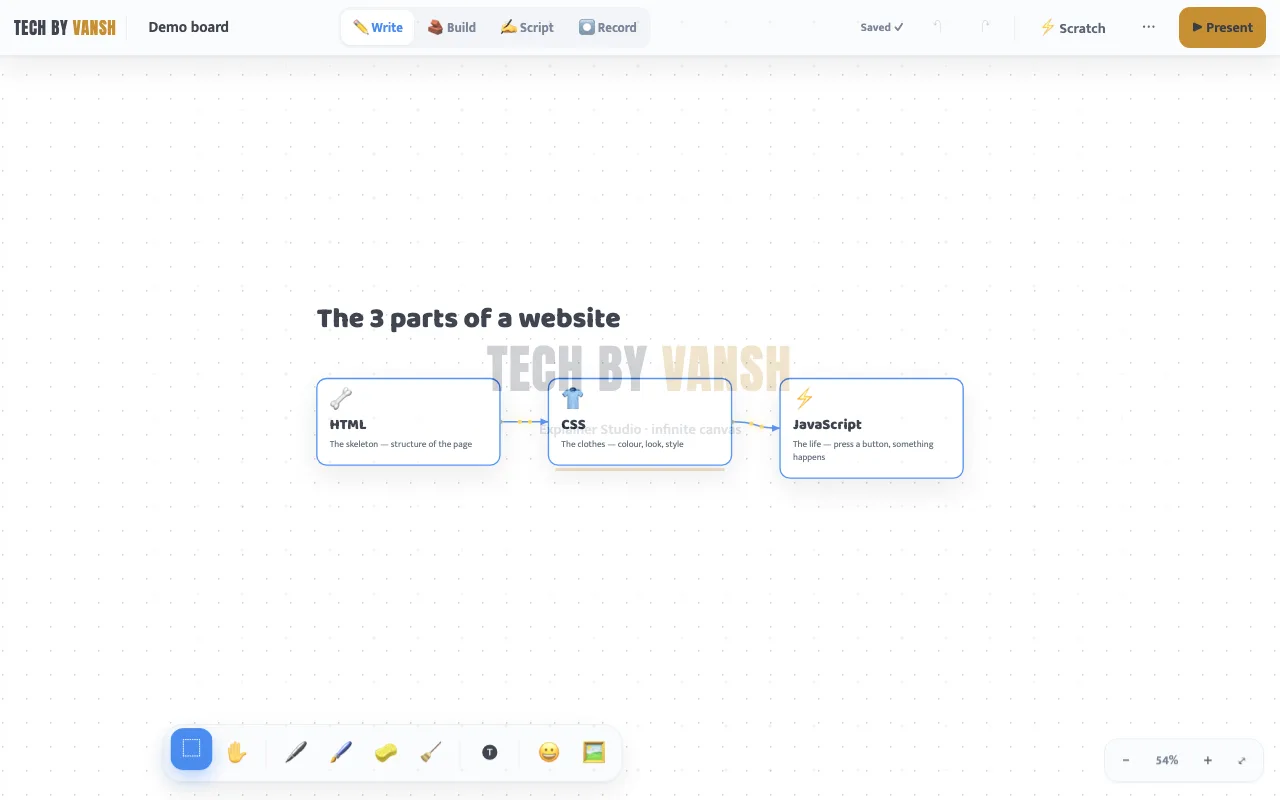Select the Broom clear tool
Screen dimensions: 1280x800
click(430, 752)
